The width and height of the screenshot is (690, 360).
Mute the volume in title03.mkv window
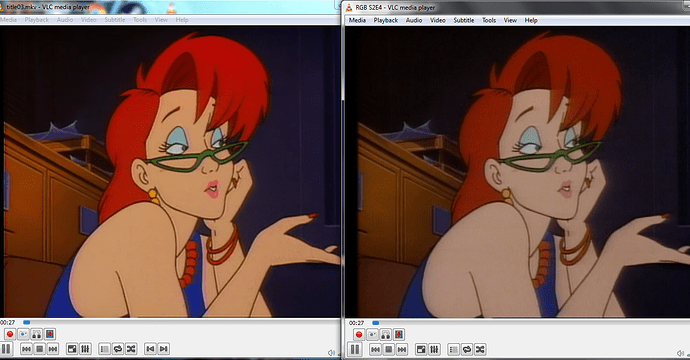point(331,353)
